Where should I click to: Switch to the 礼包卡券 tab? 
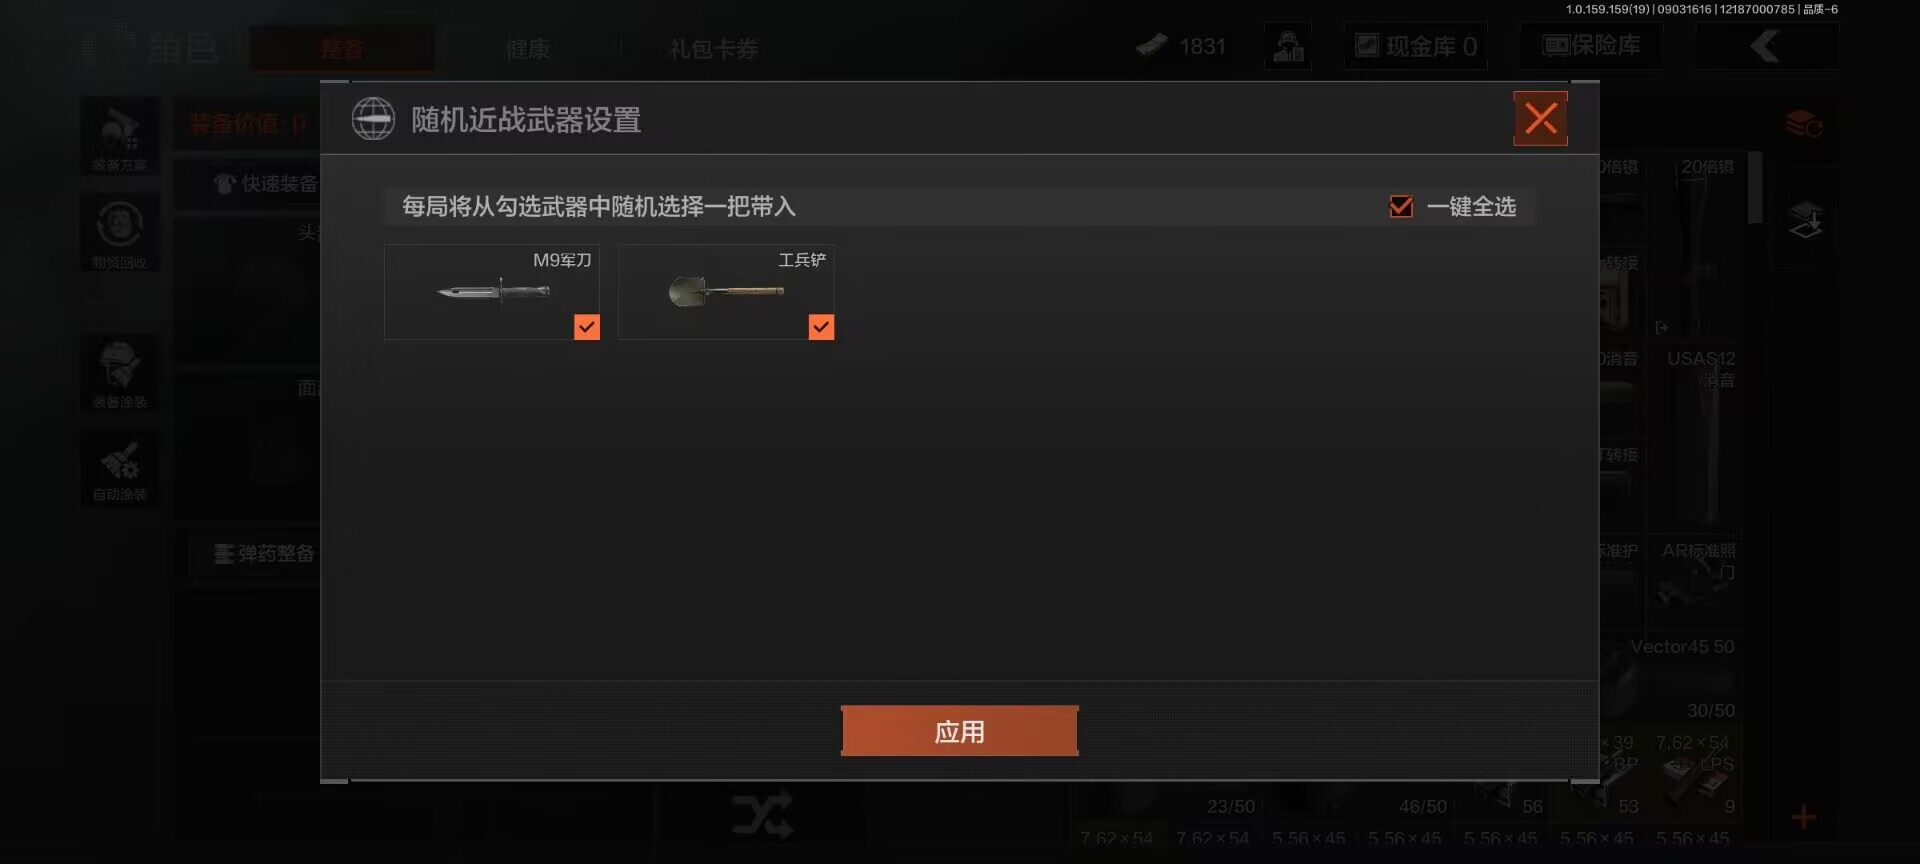point(714,48)
